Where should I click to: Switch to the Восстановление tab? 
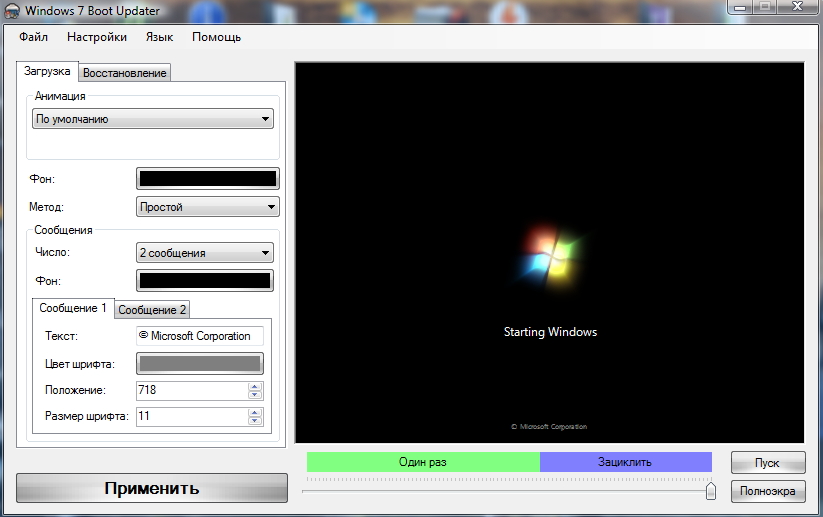click(125, 72)
